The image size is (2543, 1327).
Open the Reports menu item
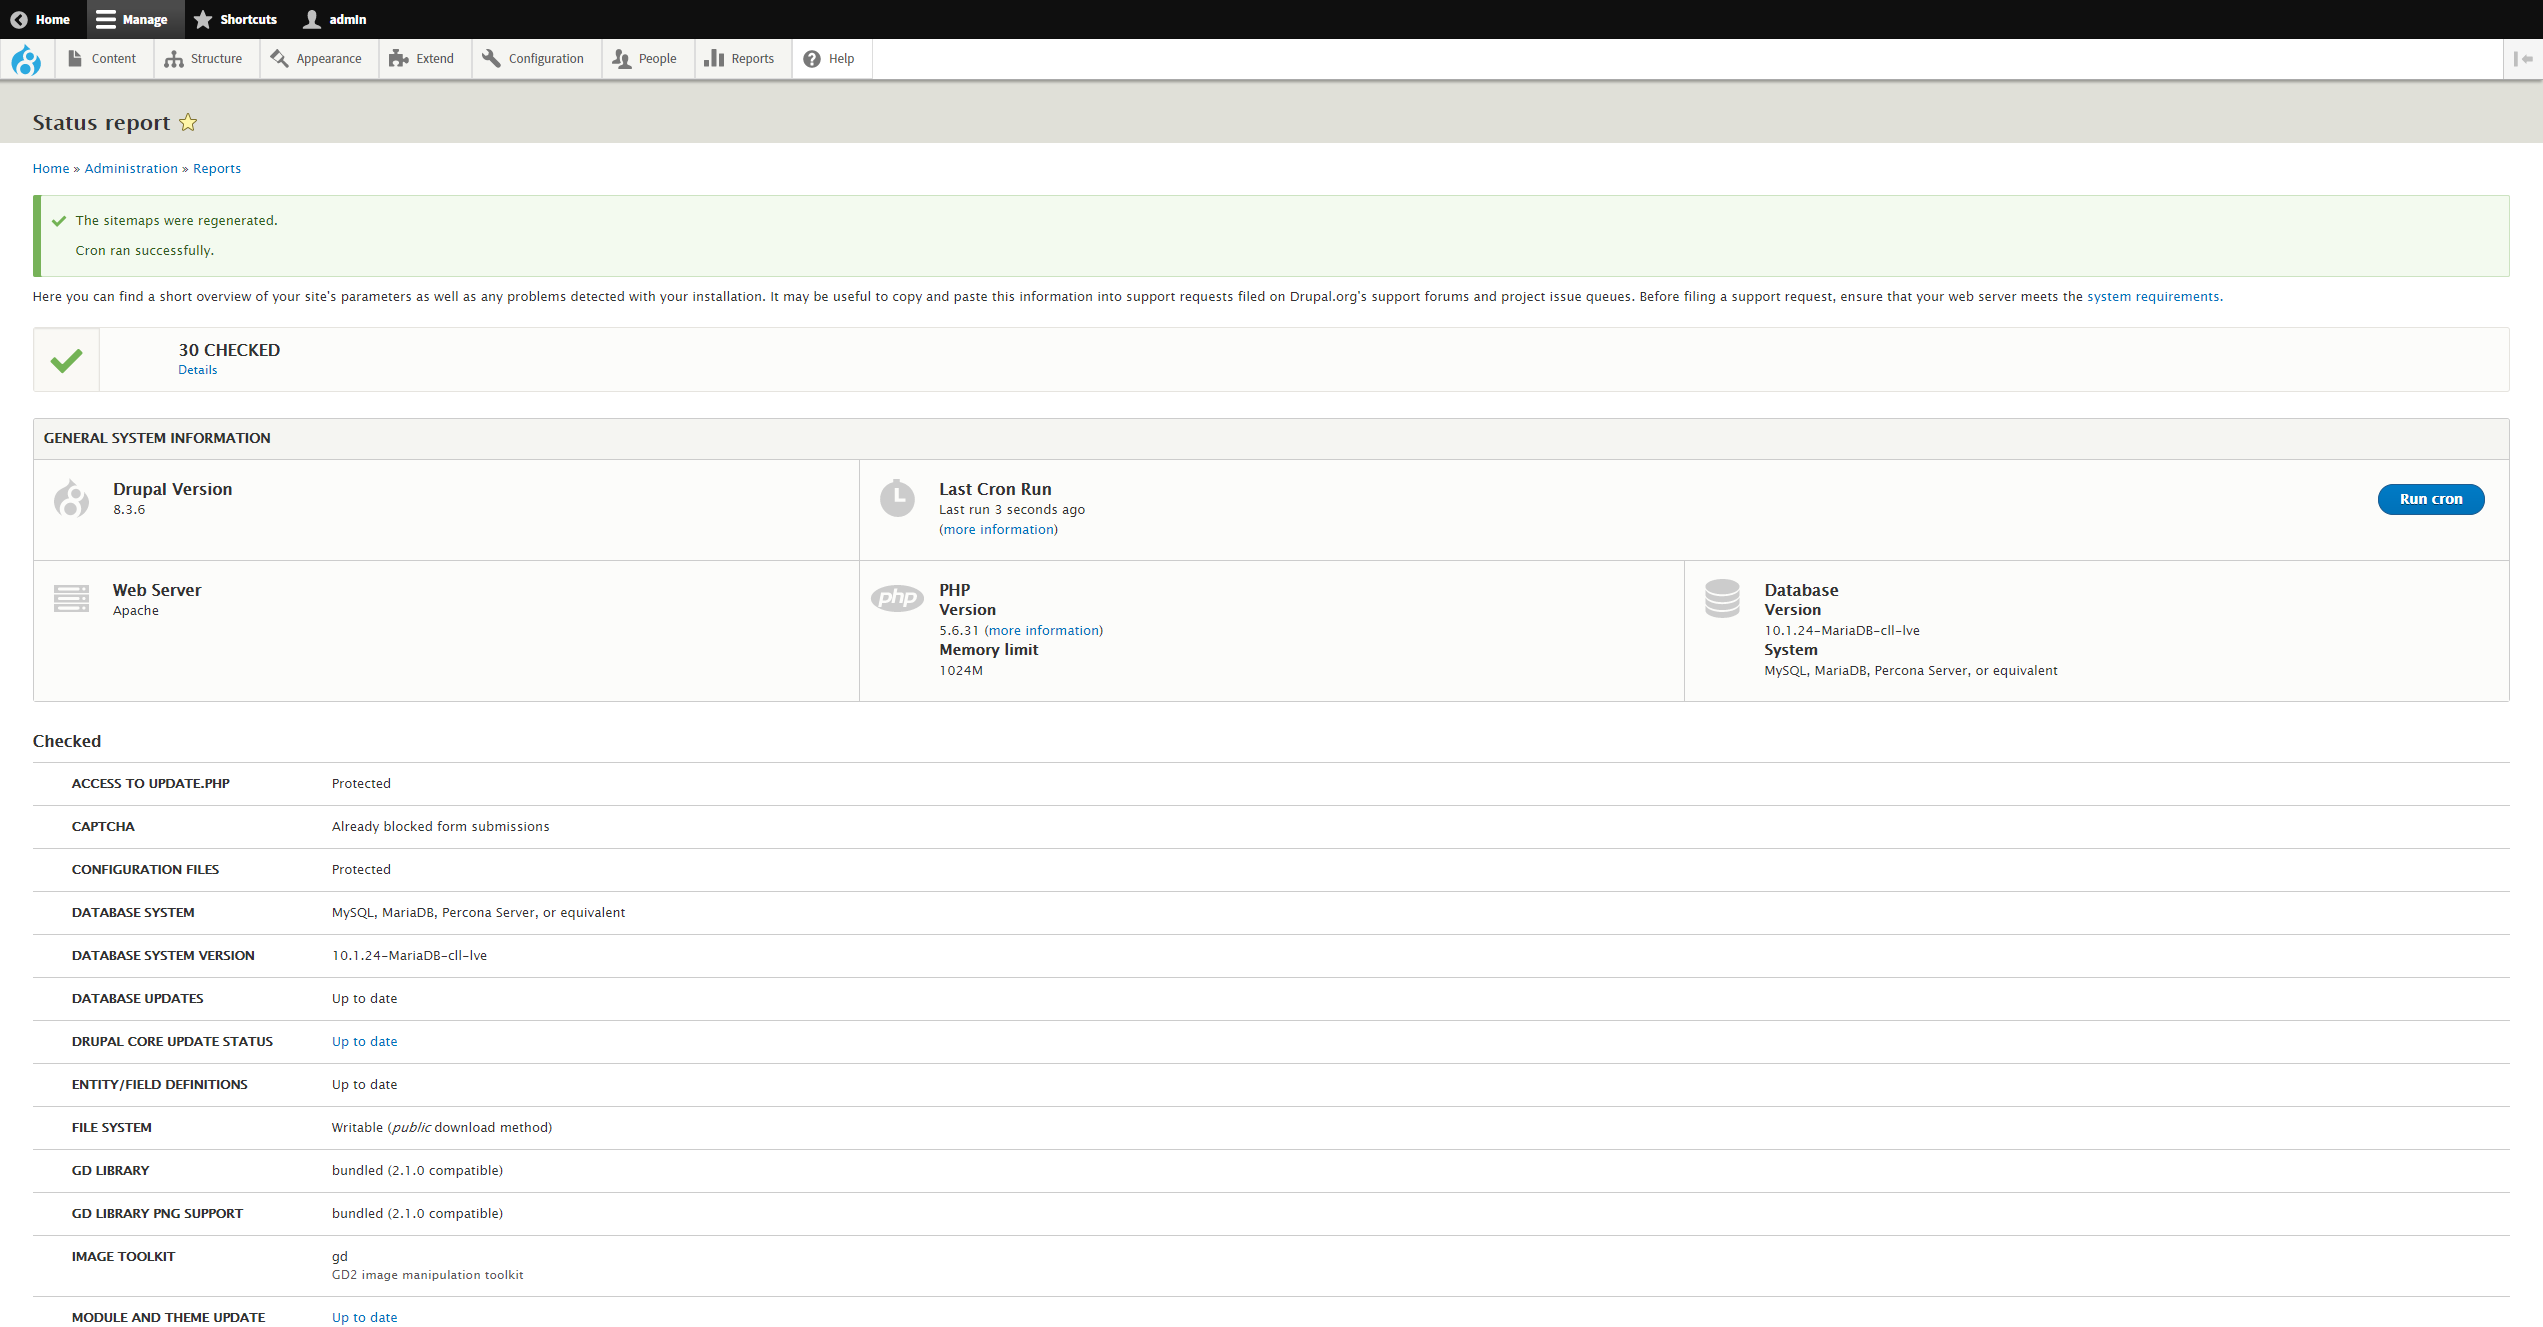740,59
